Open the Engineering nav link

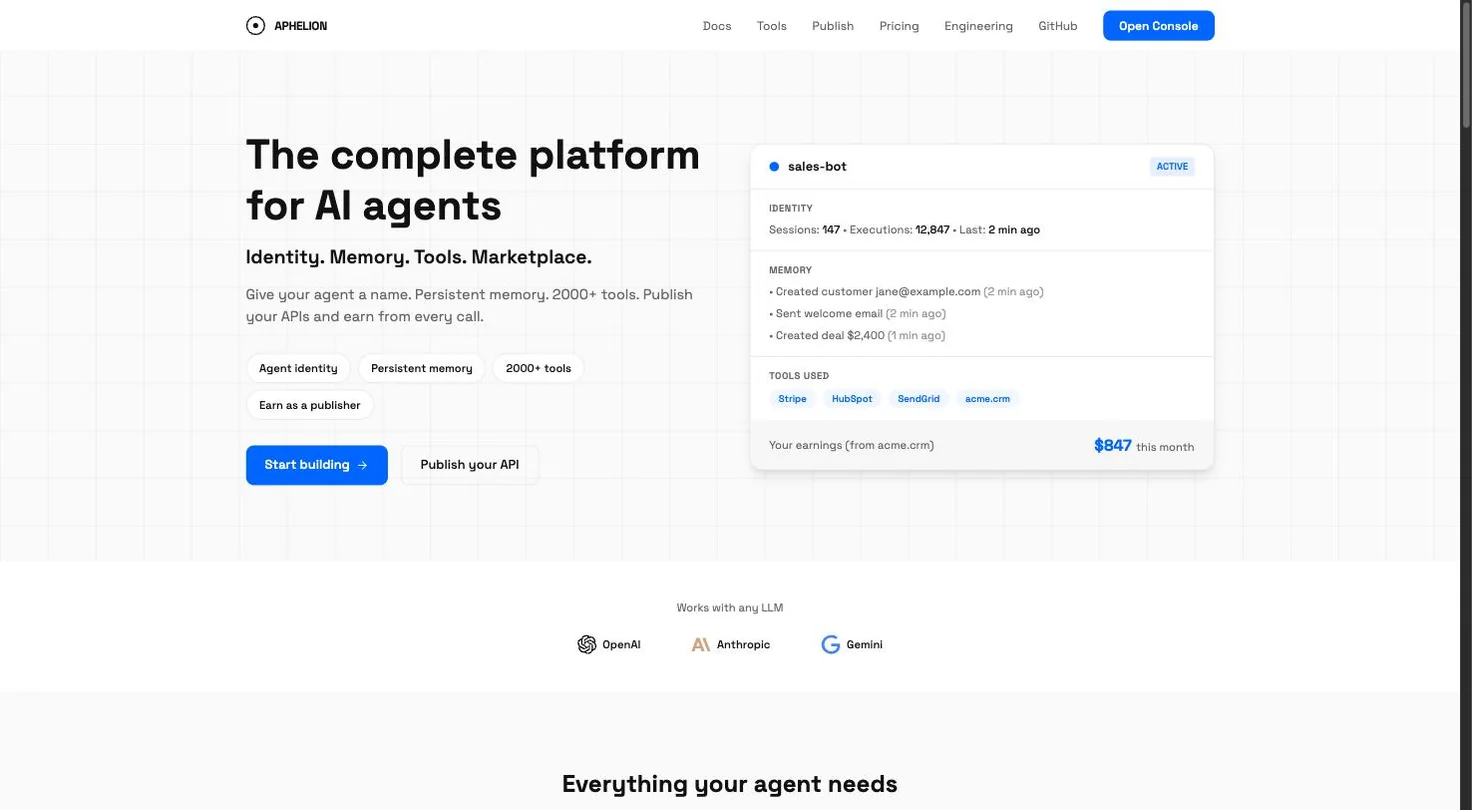pos(978,26)
